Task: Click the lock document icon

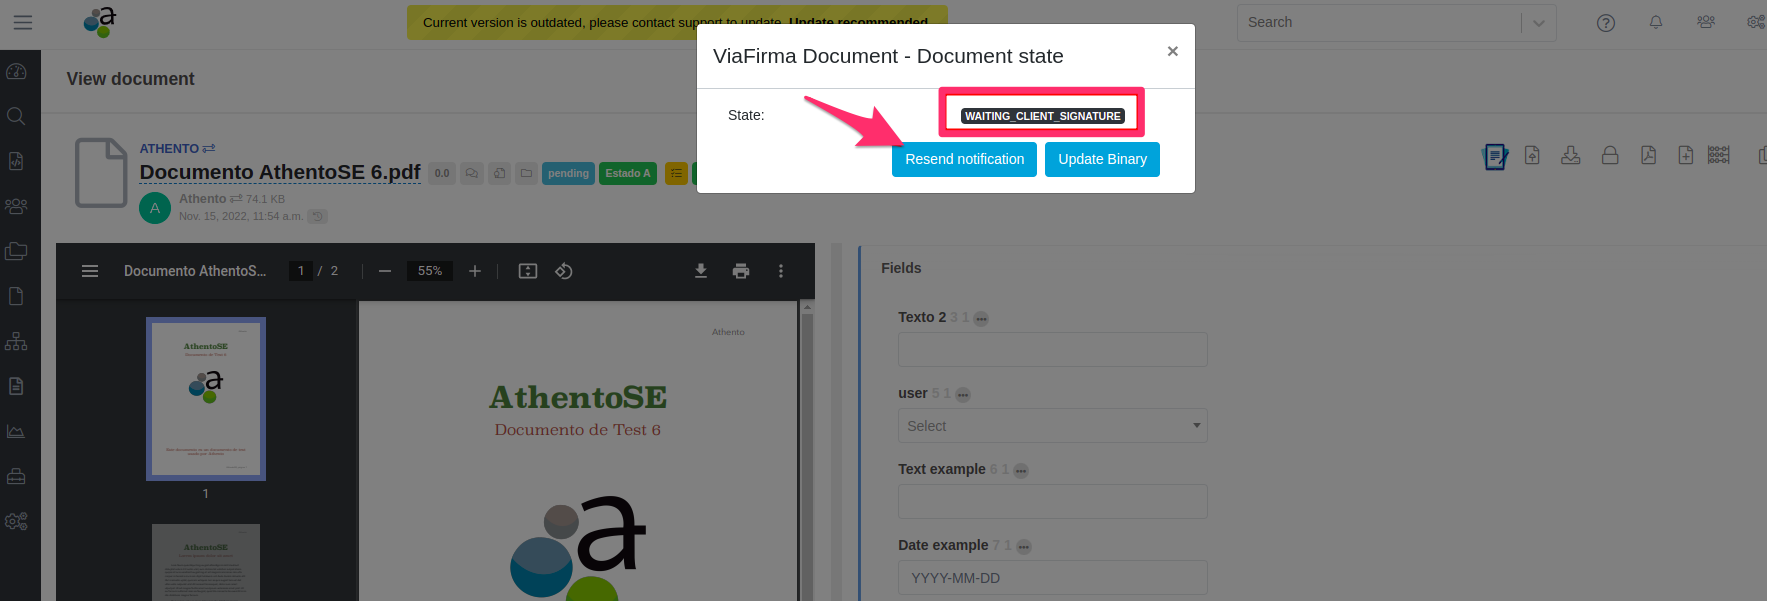Action: point(1610,155)
